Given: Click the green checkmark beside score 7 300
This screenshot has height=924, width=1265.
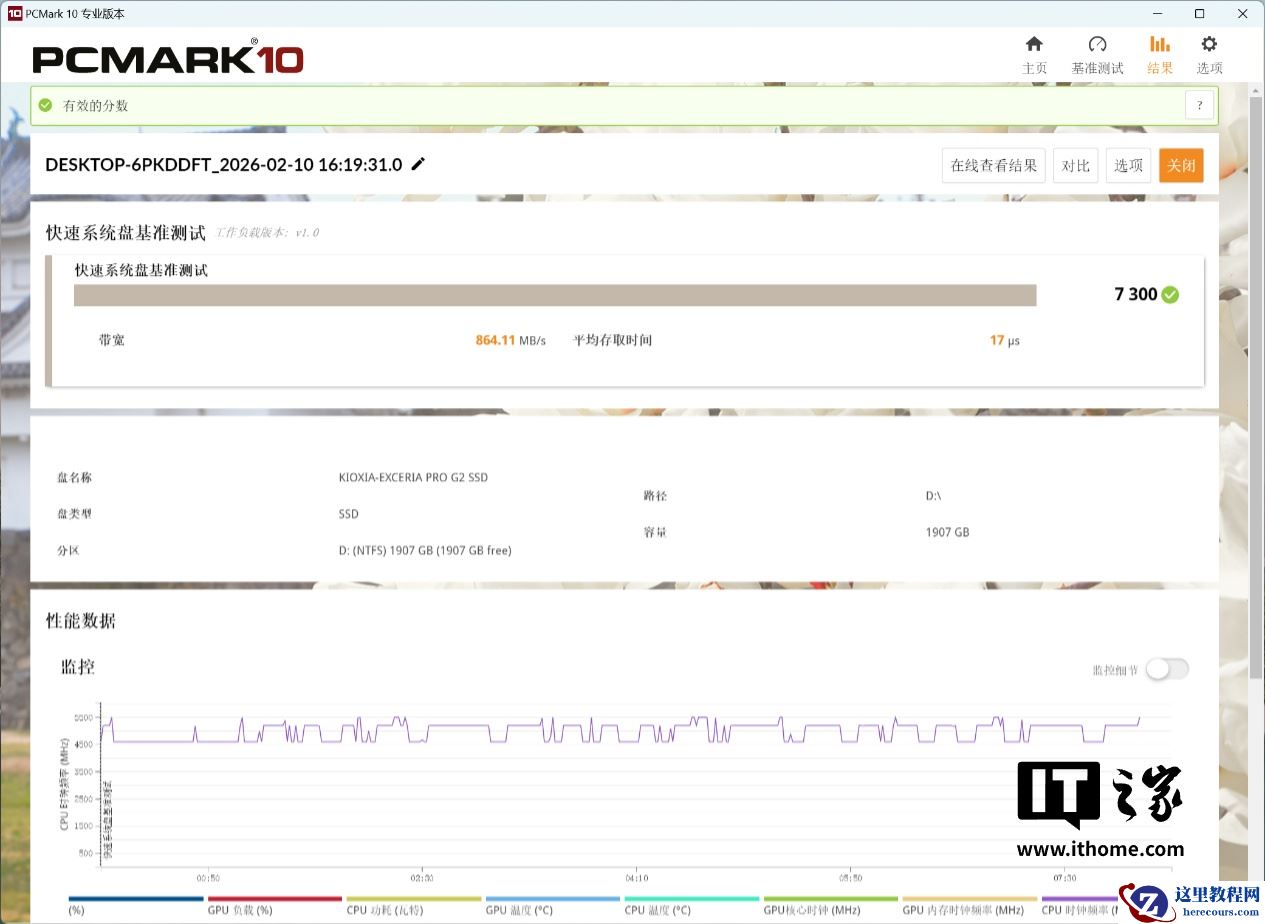Looking at the screenshot, I should tap(1170, 295).
